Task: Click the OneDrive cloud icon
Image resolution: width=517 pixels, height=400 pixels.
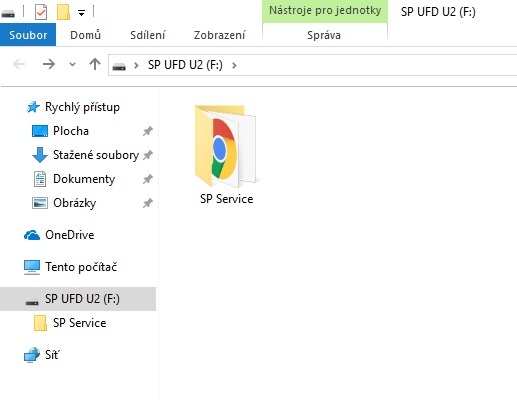Action: point(32,235)
